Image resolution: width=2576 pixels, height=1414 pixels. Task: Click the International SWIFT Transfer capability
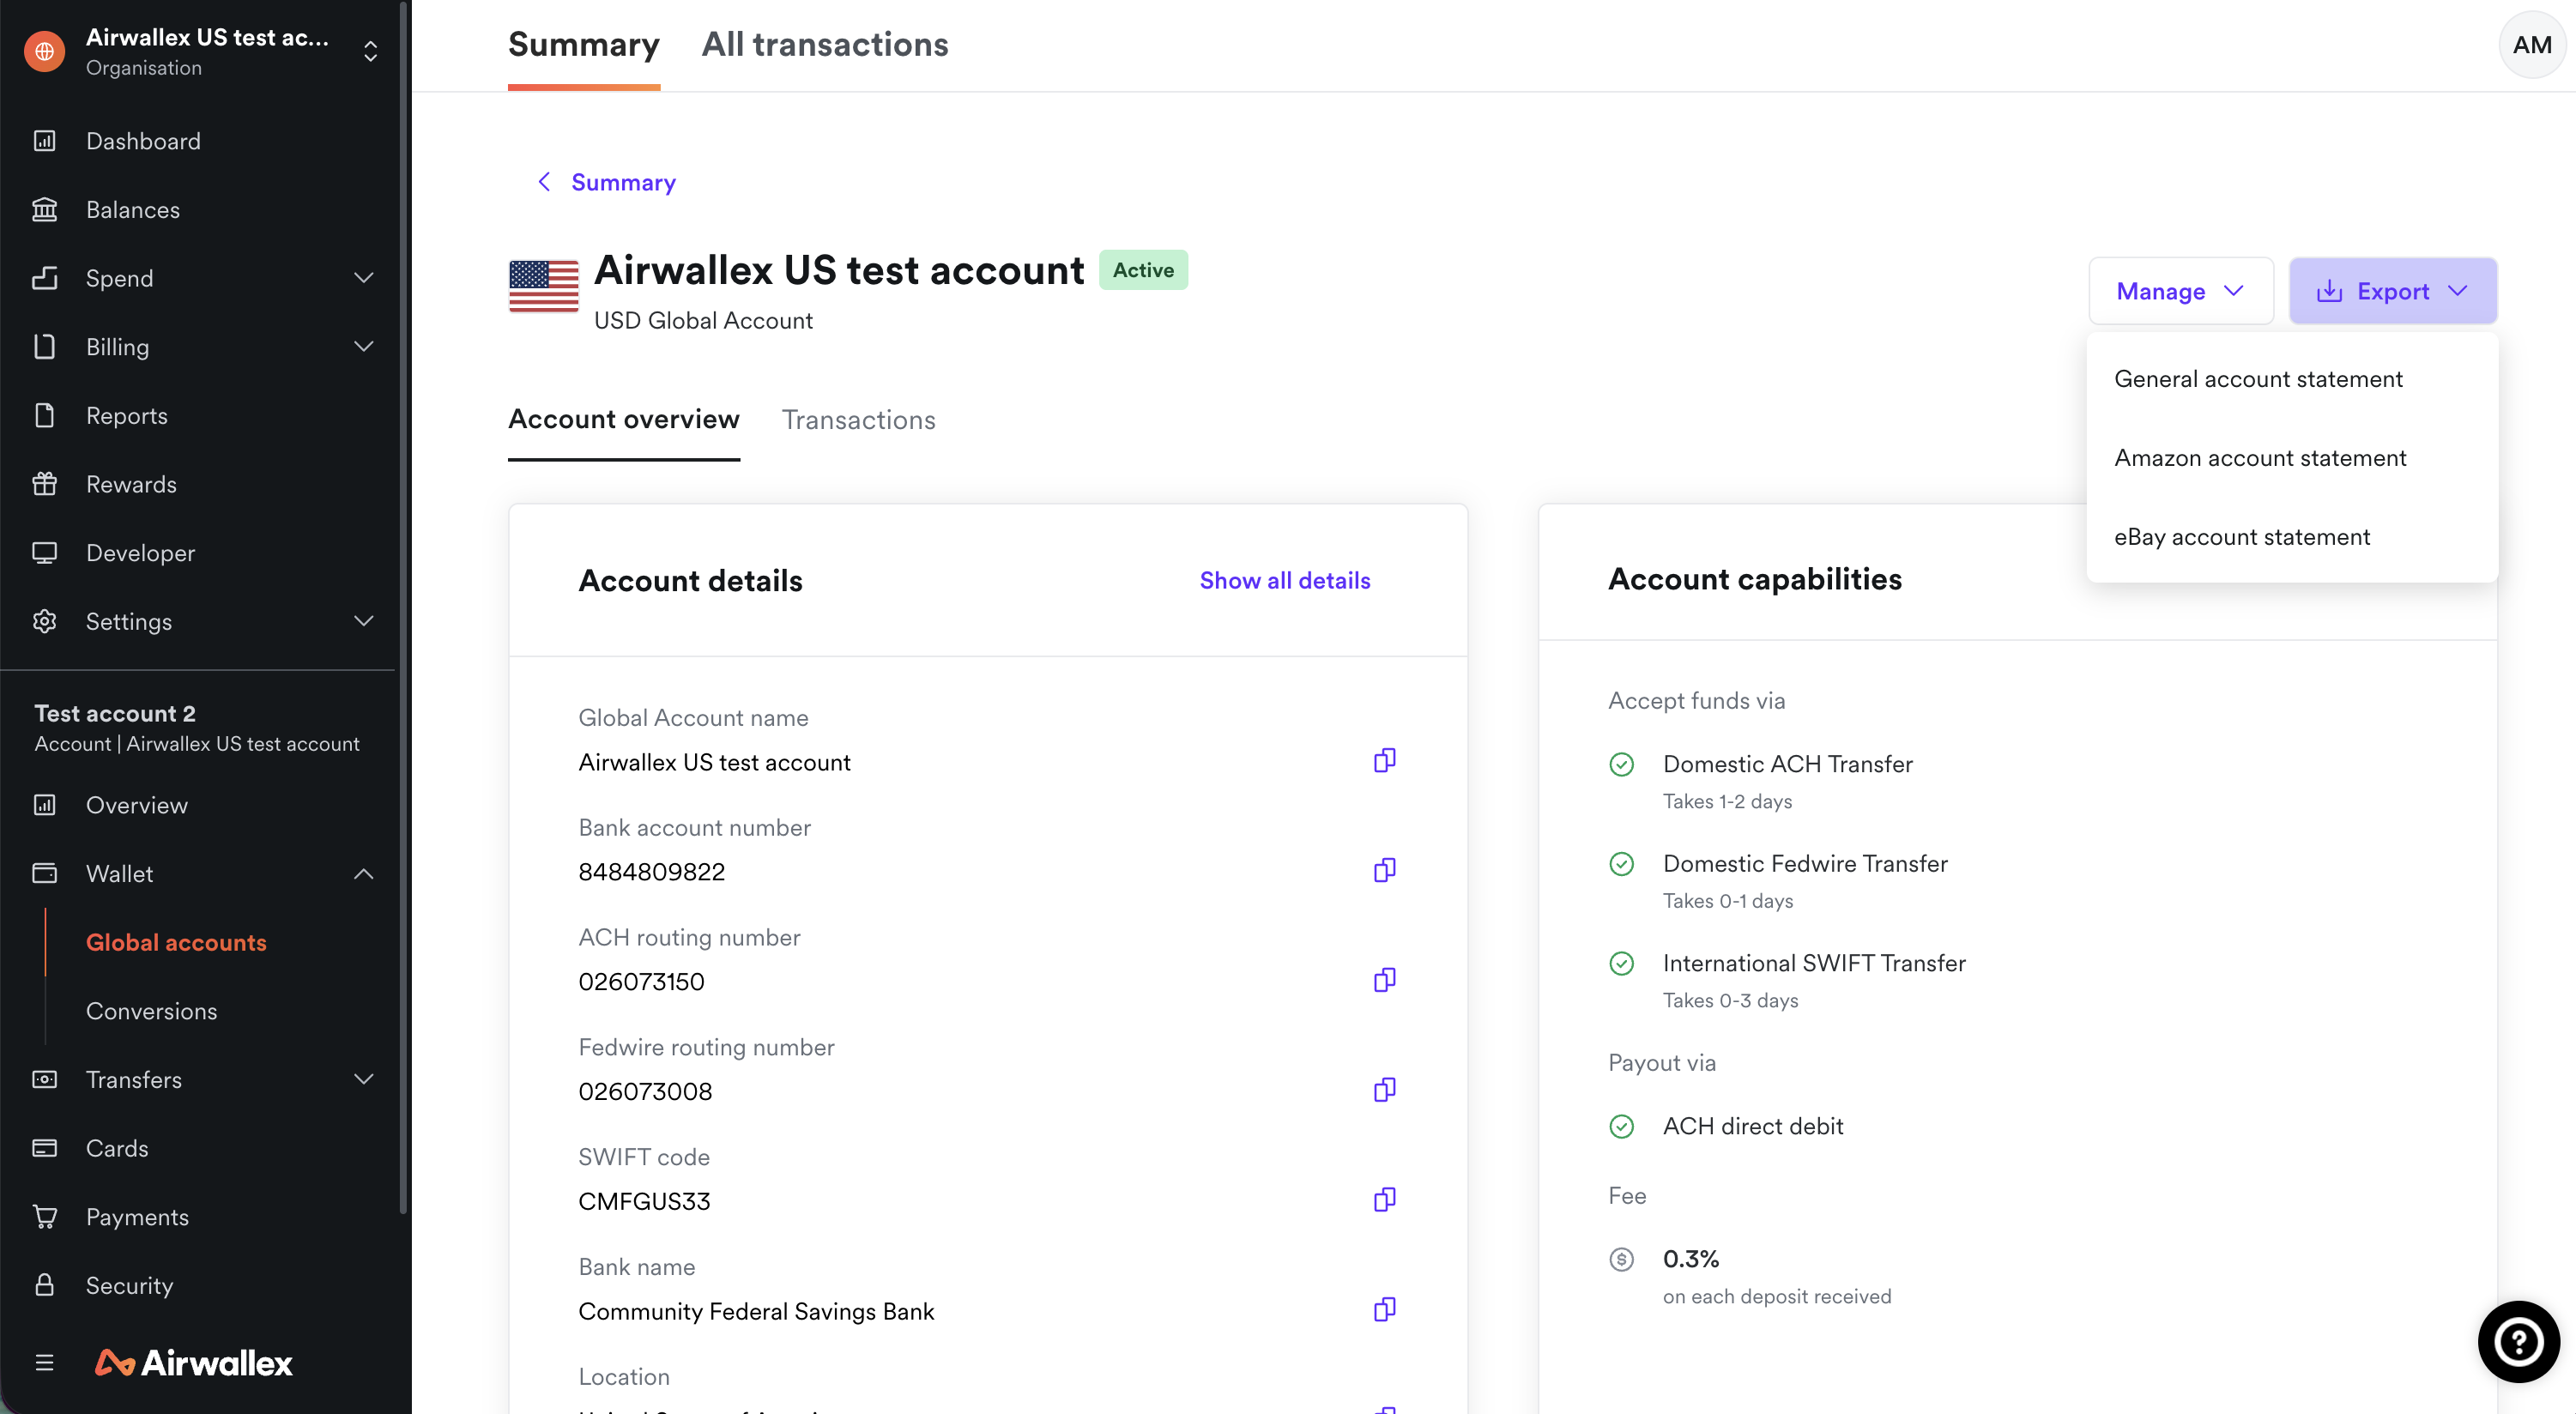tap(1814, 964)
